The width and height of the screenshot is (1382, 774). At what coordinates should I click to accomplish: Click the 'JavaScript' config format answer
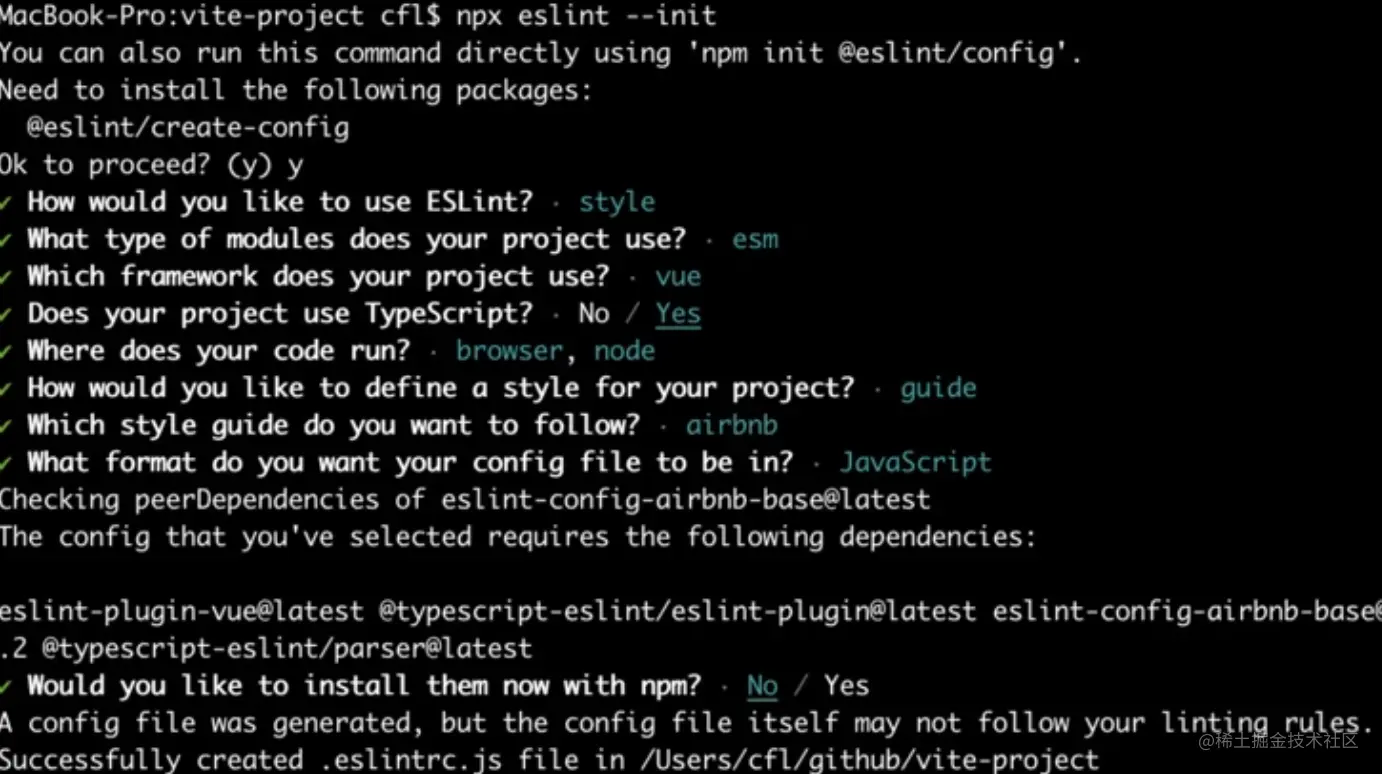pos(915,462)
